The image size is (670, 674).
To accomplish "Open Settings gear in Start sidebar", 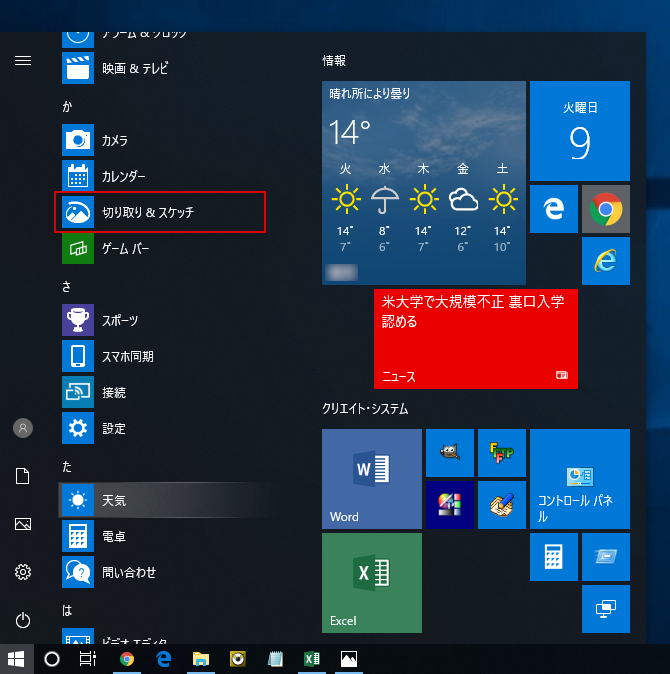I will pos(23,572).
